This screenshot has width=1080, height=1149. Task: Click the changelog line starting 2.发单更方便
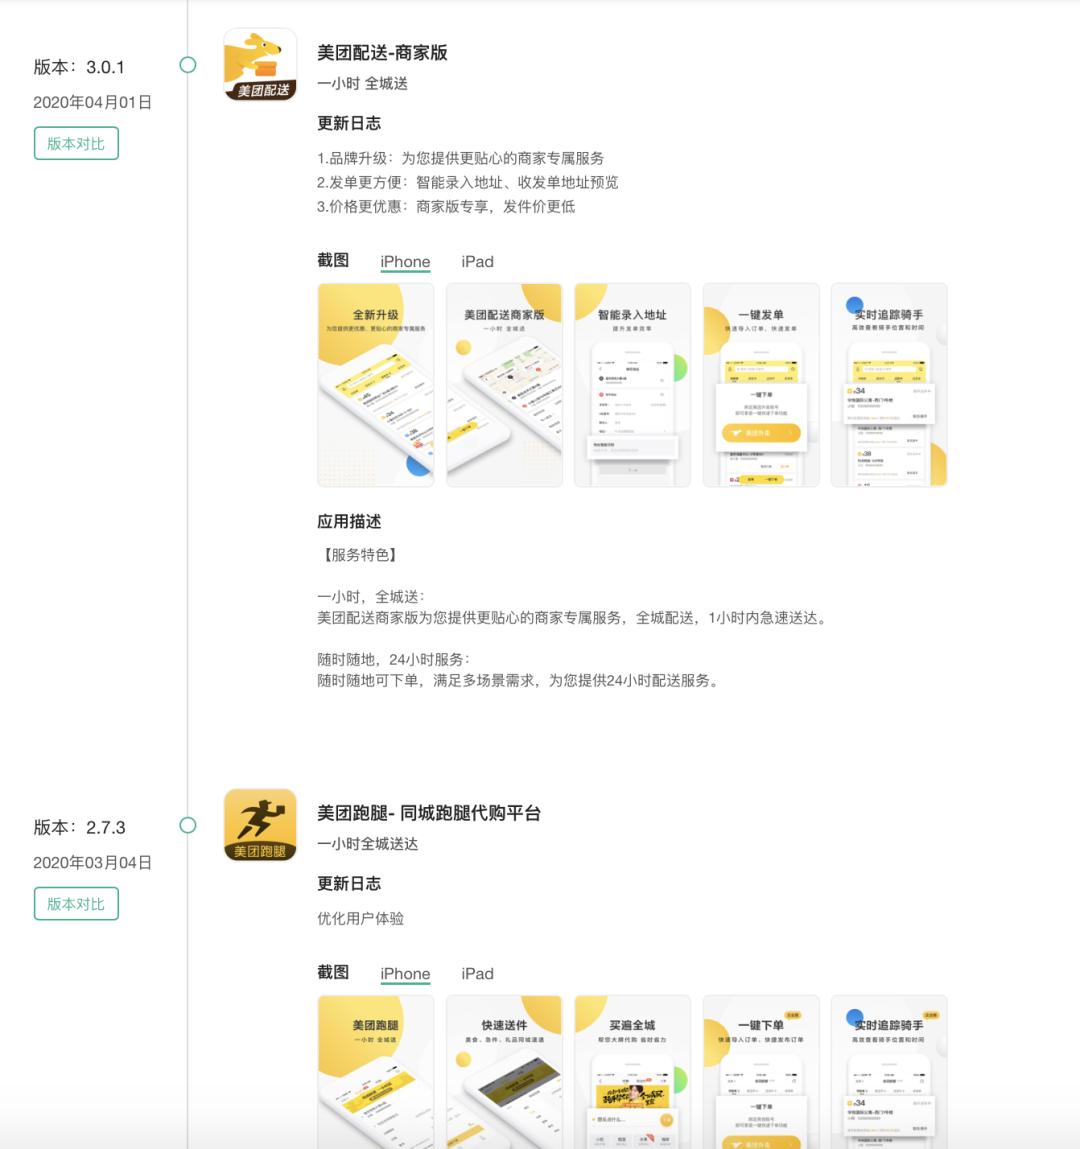(467, 182)
